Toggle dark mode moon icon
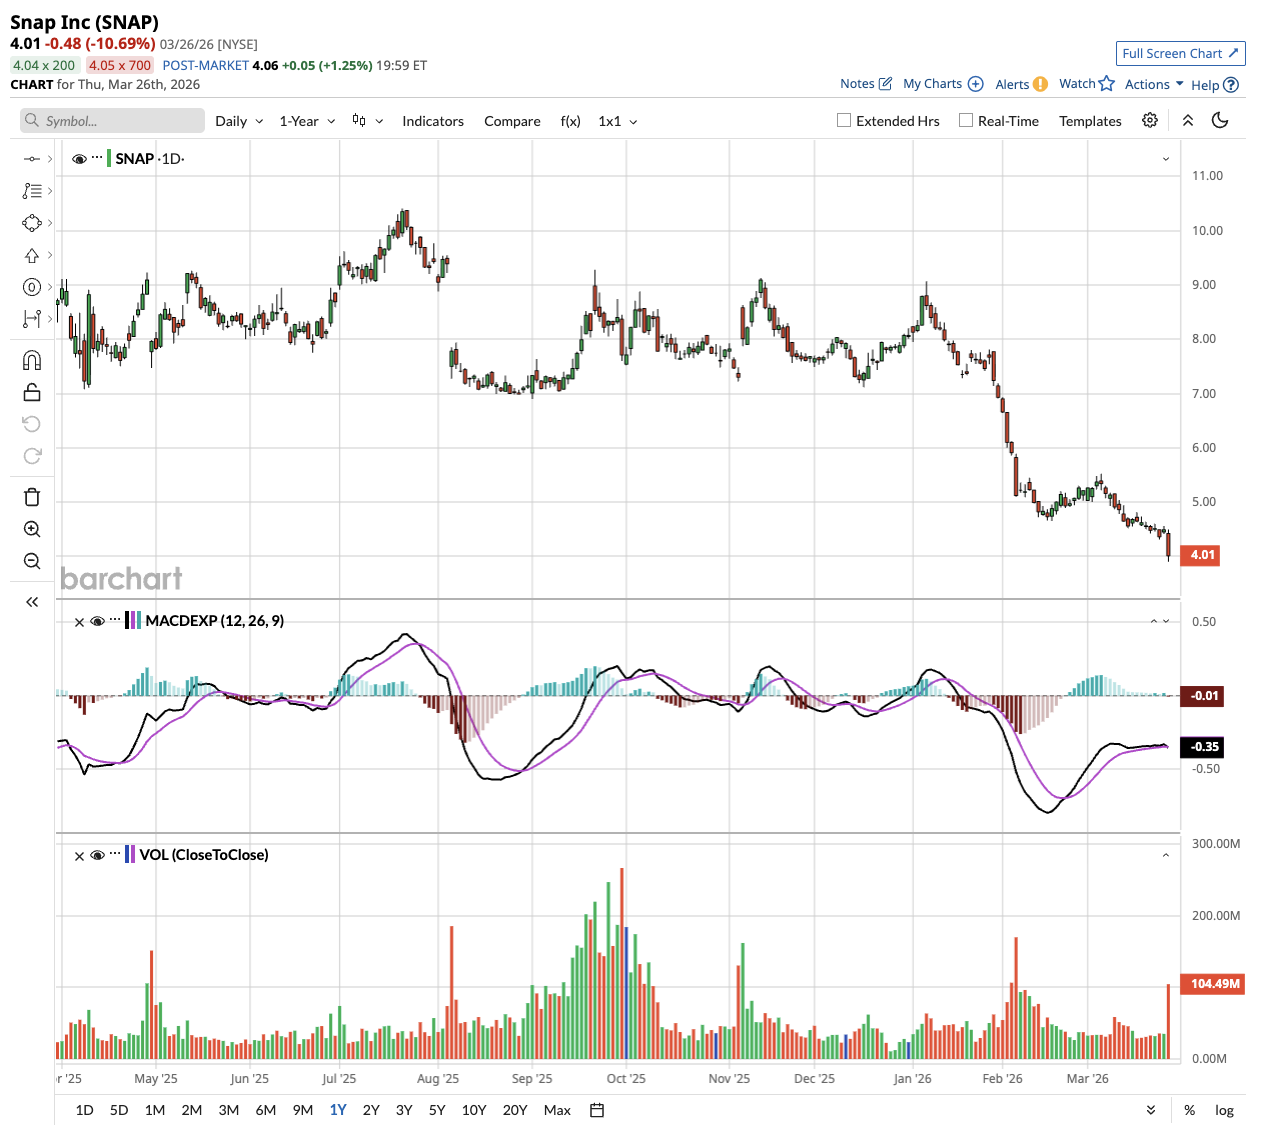 pos(1220,120)
